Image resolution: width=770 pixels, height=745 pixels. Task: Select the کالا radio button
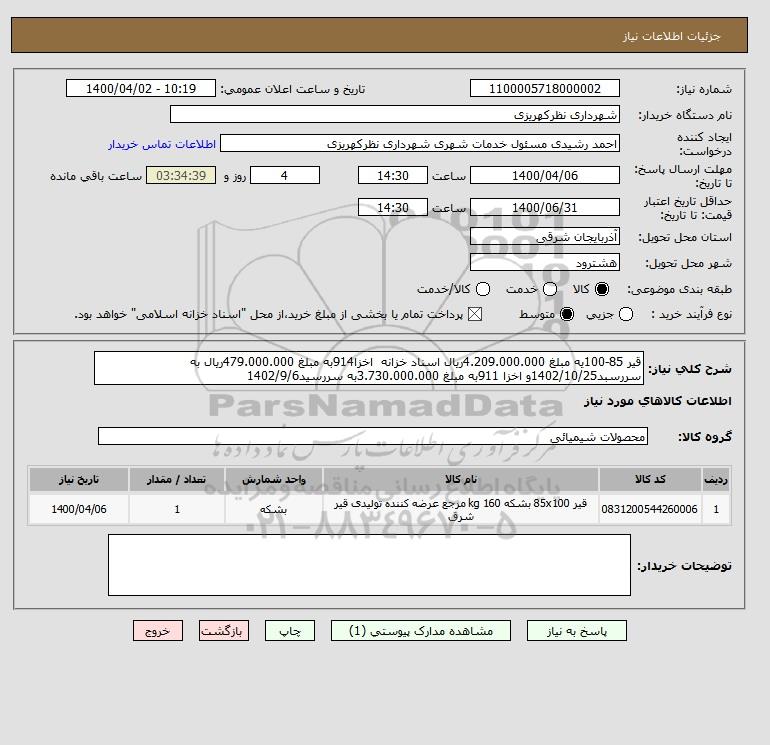602,289
